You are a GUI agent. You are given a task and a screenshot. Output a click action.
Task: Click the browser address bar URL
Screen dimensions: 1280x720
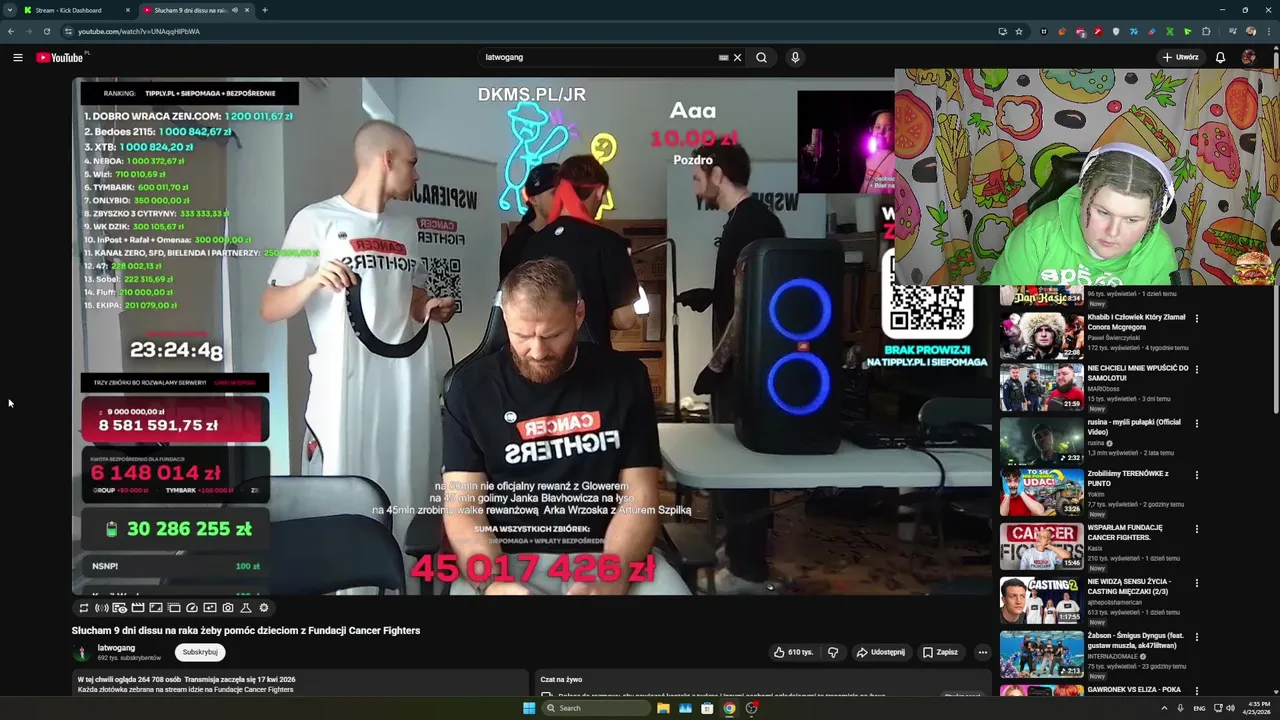(139, 31)
